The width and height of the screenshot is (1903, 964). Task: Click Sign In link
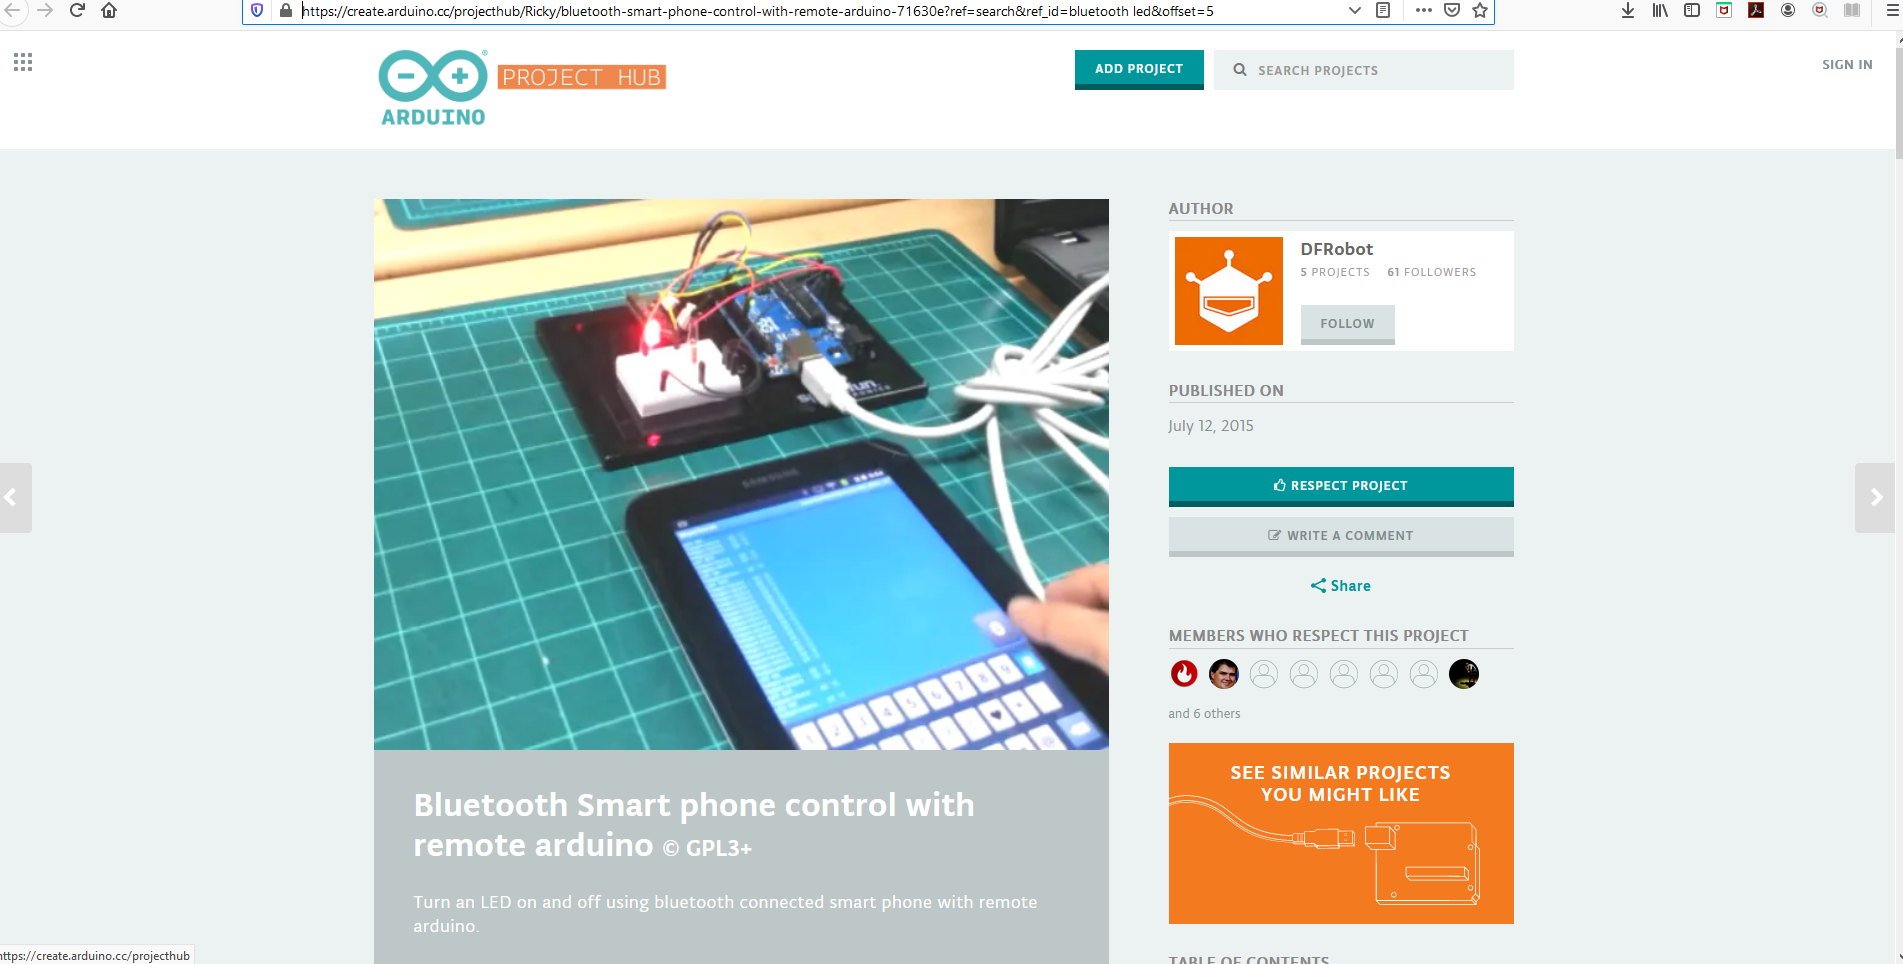[x=1847, y=64]
